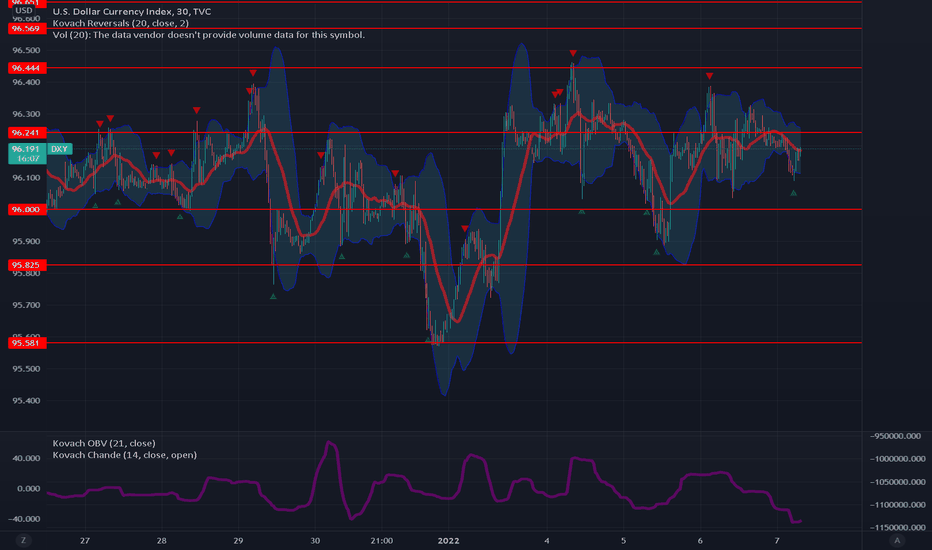The image size is (932, 550).
Task: Click the 5 date on time axis
Action: click(x=624, y=540)
